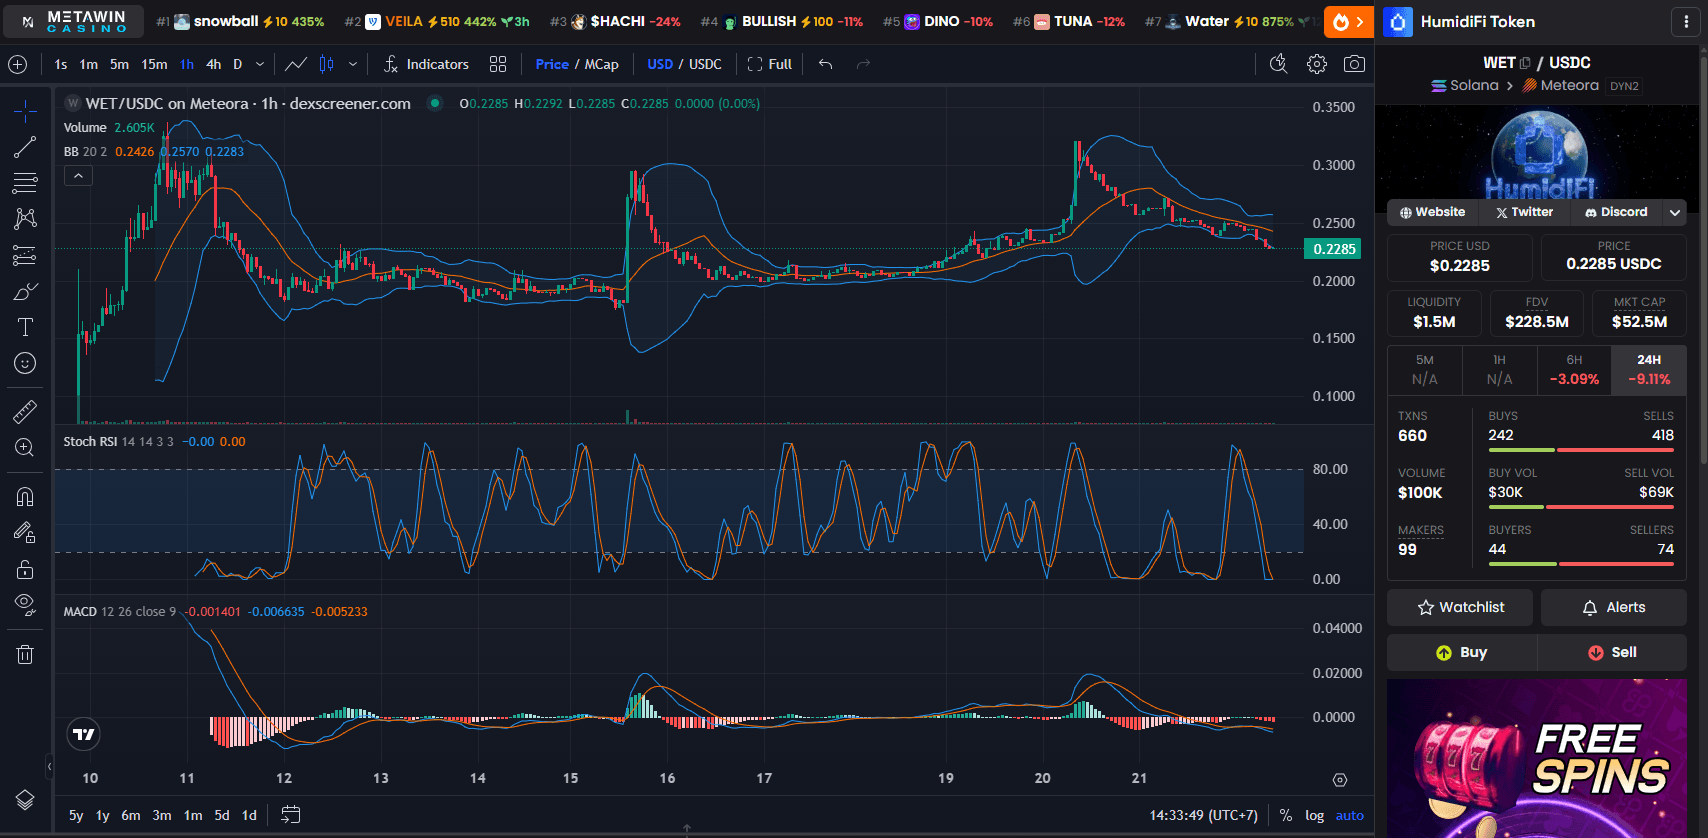Toggle magnet mode for drawings

25,497
